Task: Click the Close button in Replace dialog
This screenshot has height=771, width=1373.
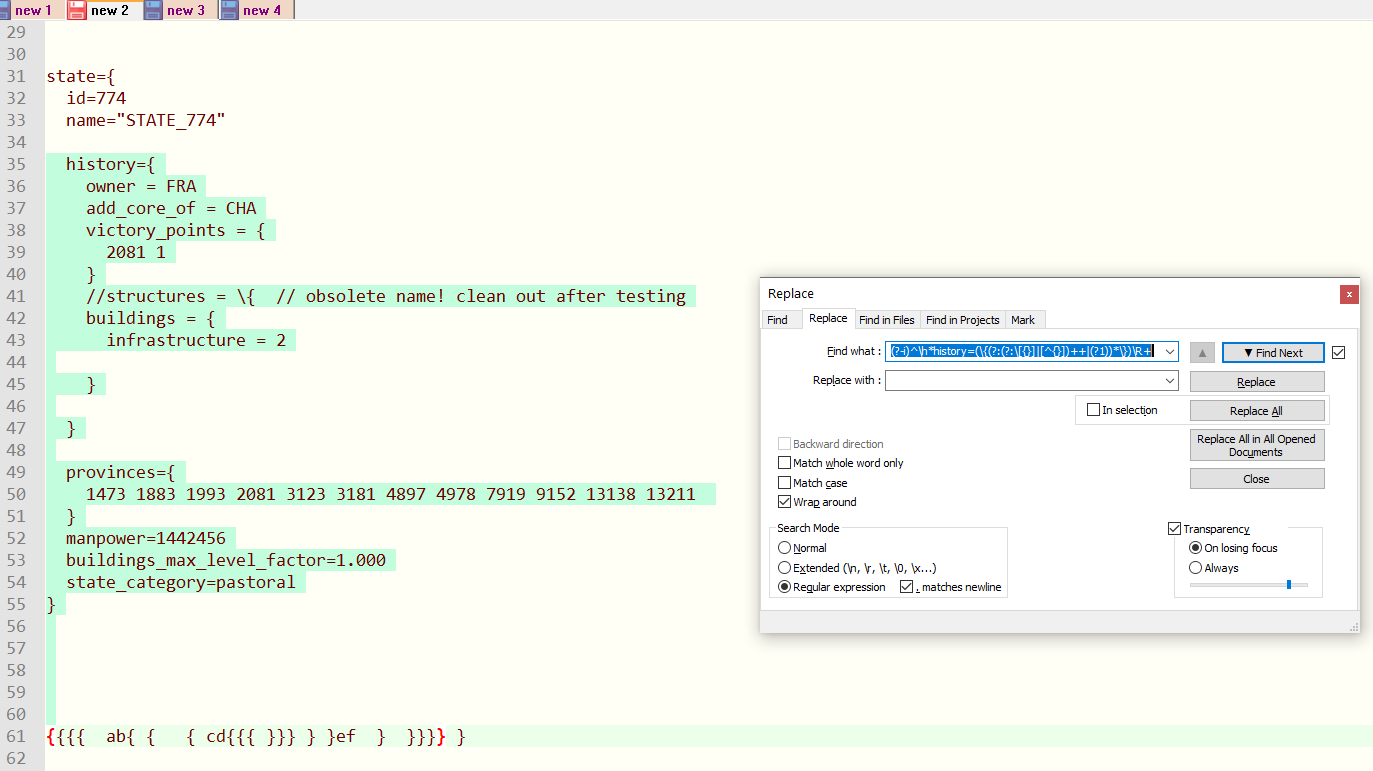Action: click(1257, 479)
